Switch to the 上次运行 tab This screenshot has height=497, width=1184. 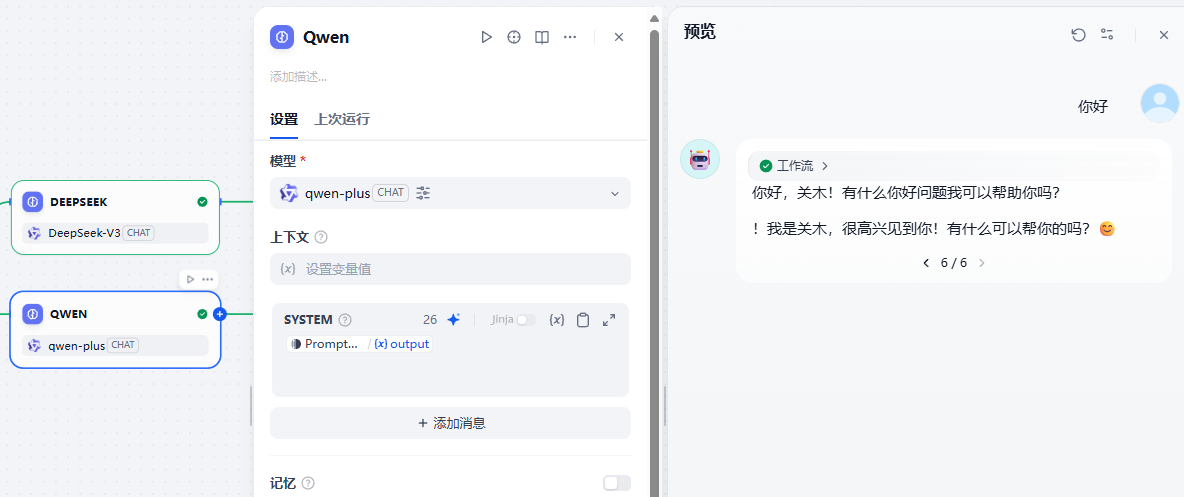(x=342, y=119)
